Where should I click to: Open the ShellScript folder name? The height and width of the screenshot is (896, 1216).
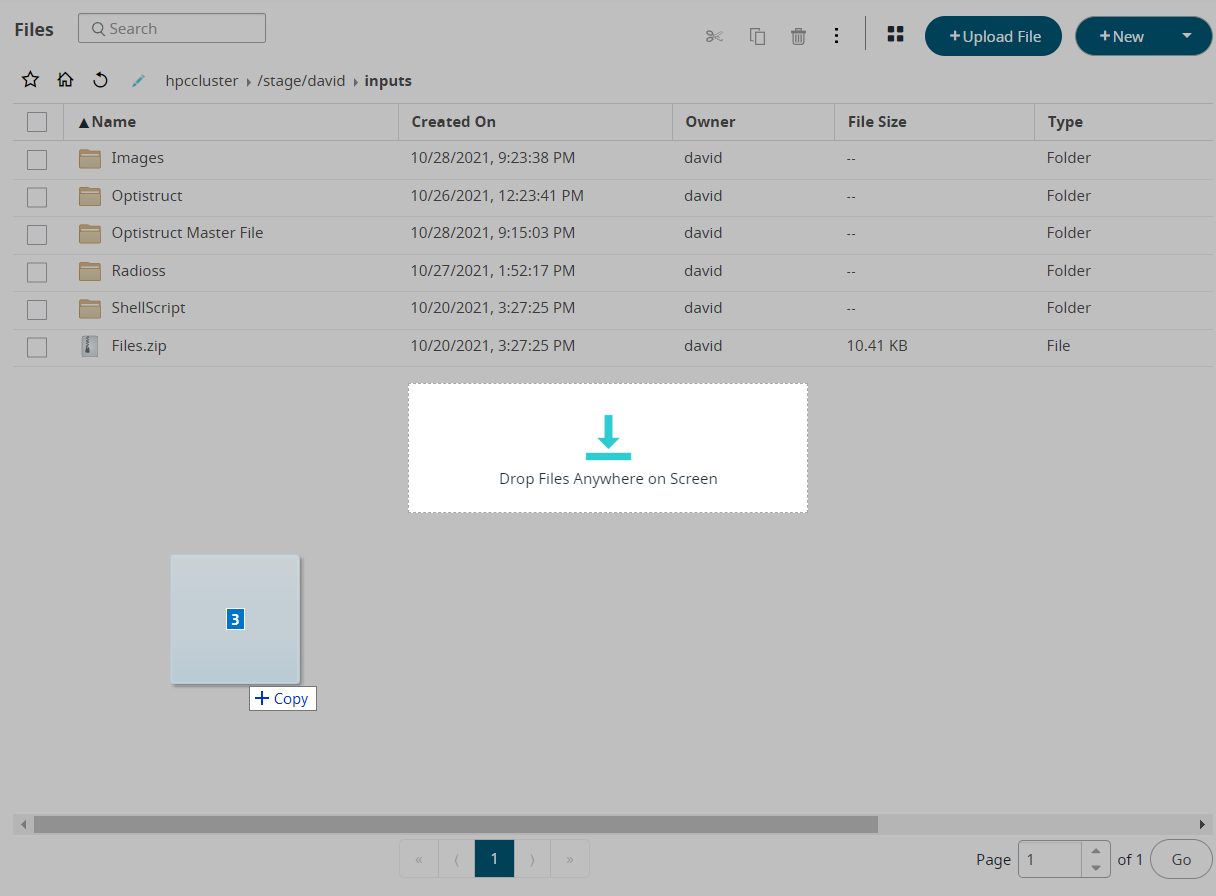148,308
